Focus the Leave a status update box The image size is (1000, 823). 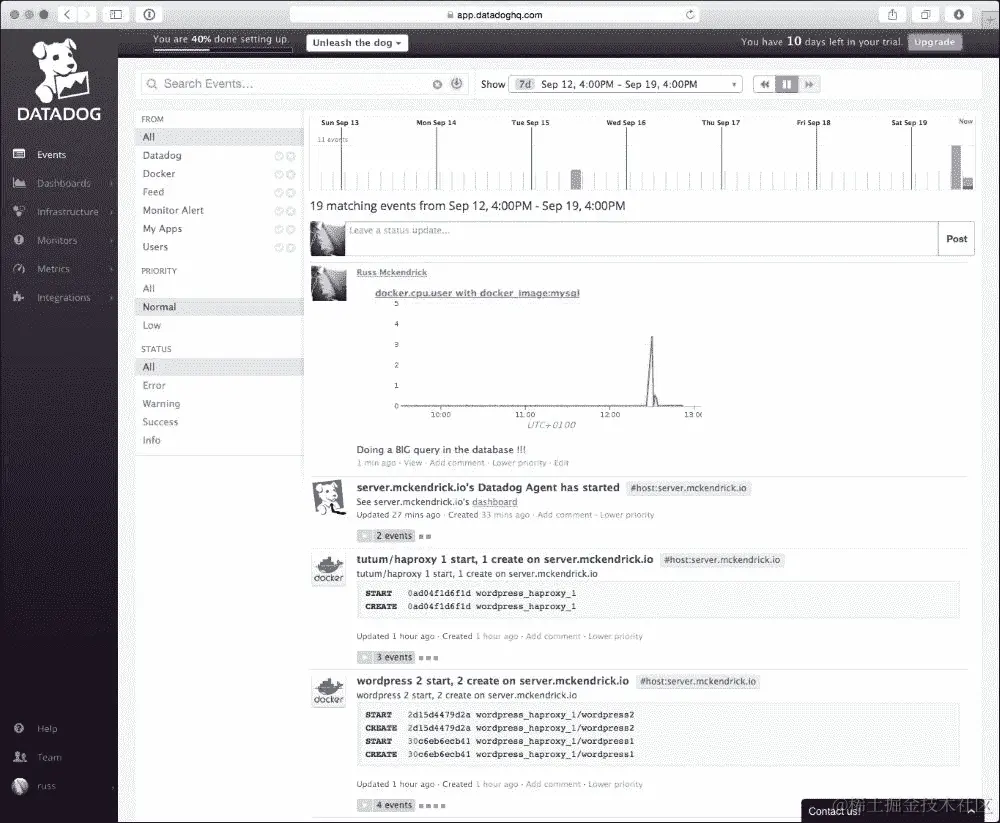point(642,239)
